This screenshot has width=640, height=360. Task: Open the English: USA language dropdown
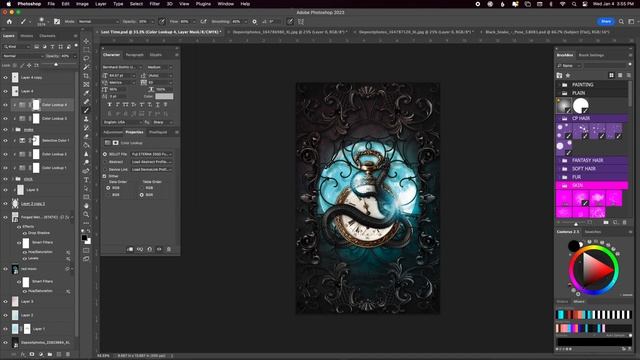[x=122, y=122]
